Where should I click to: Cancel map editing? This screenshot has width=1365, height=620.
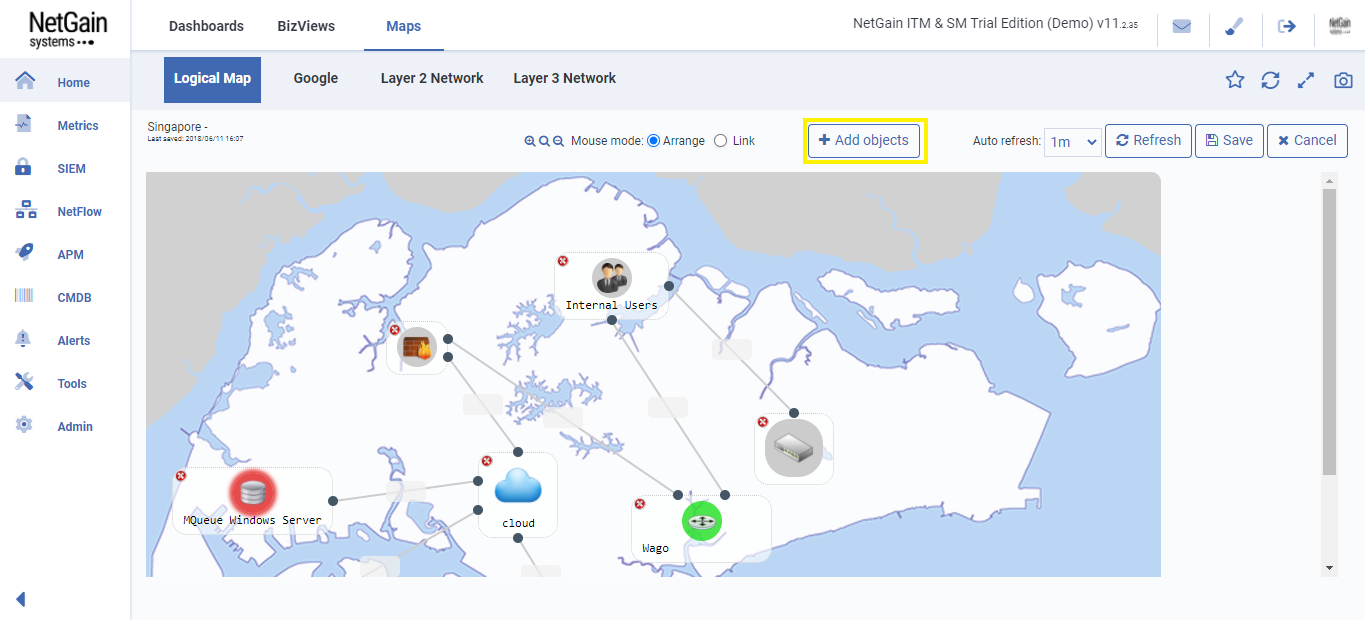coord(1307,140)
